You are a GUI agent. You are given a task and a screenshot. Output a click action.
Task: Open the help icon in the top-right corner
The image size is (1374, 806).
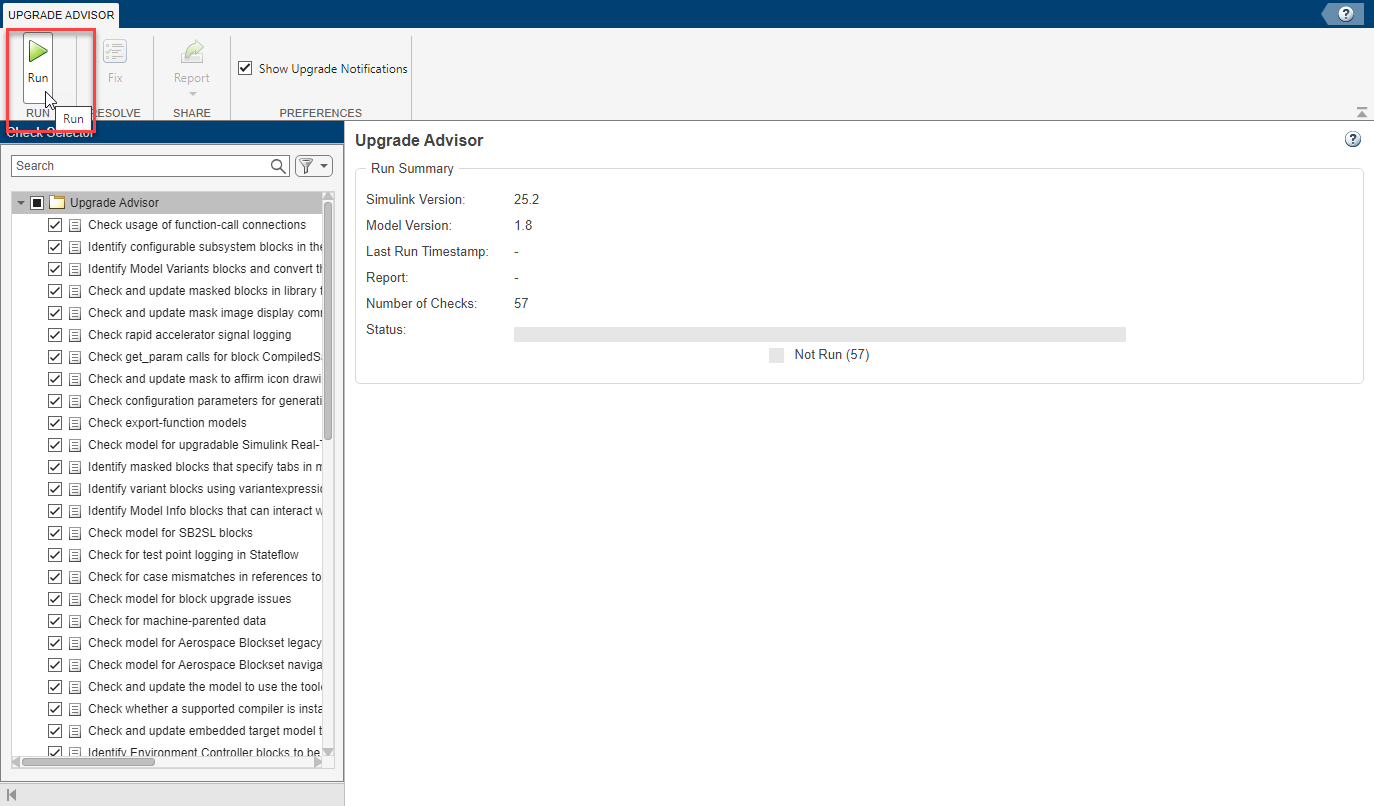[x=1344, y=14]
